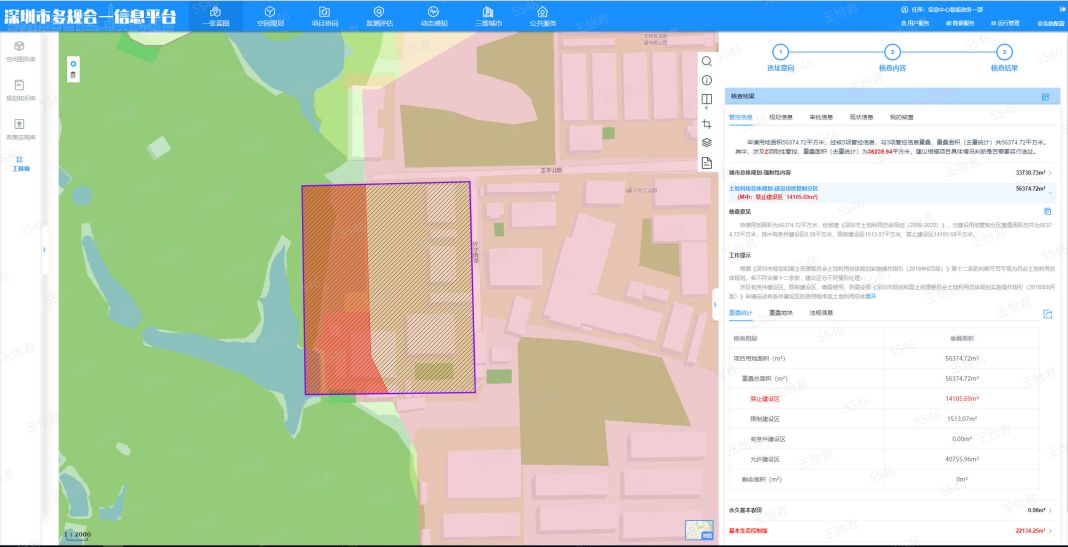The image size is (1068, 547).
Task: Open 空间图形库 in left sidebar
Action: pyautogui.click(x=20, y=51)
